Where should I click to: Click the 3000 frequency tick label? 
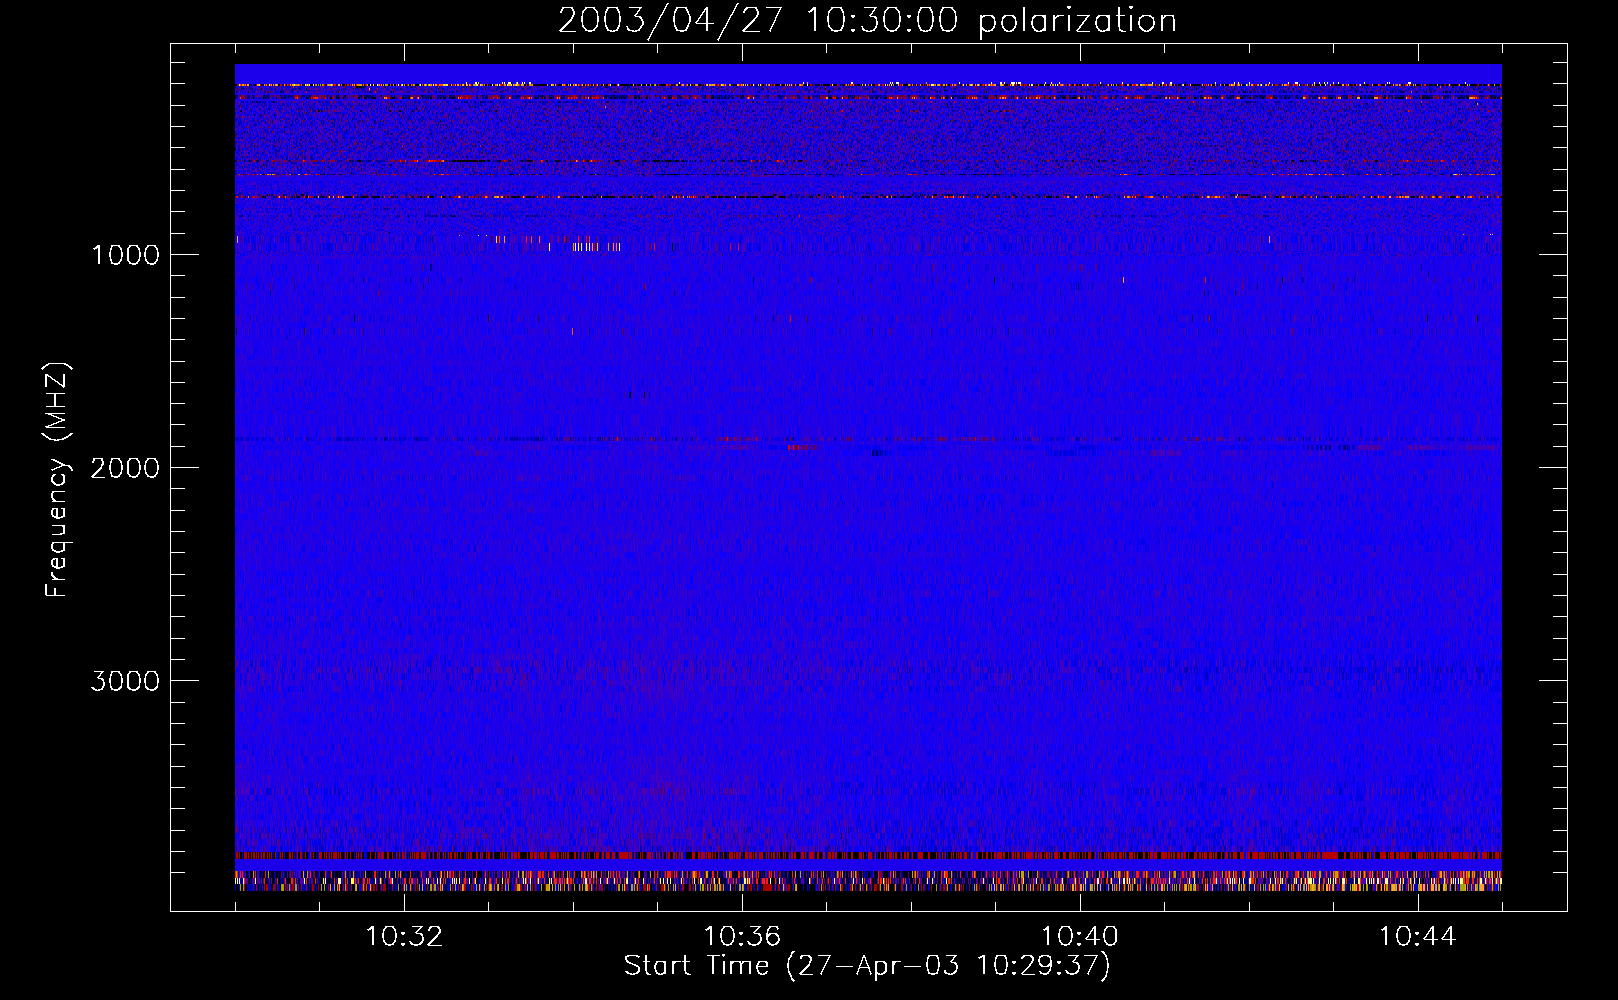coord(125,681)
